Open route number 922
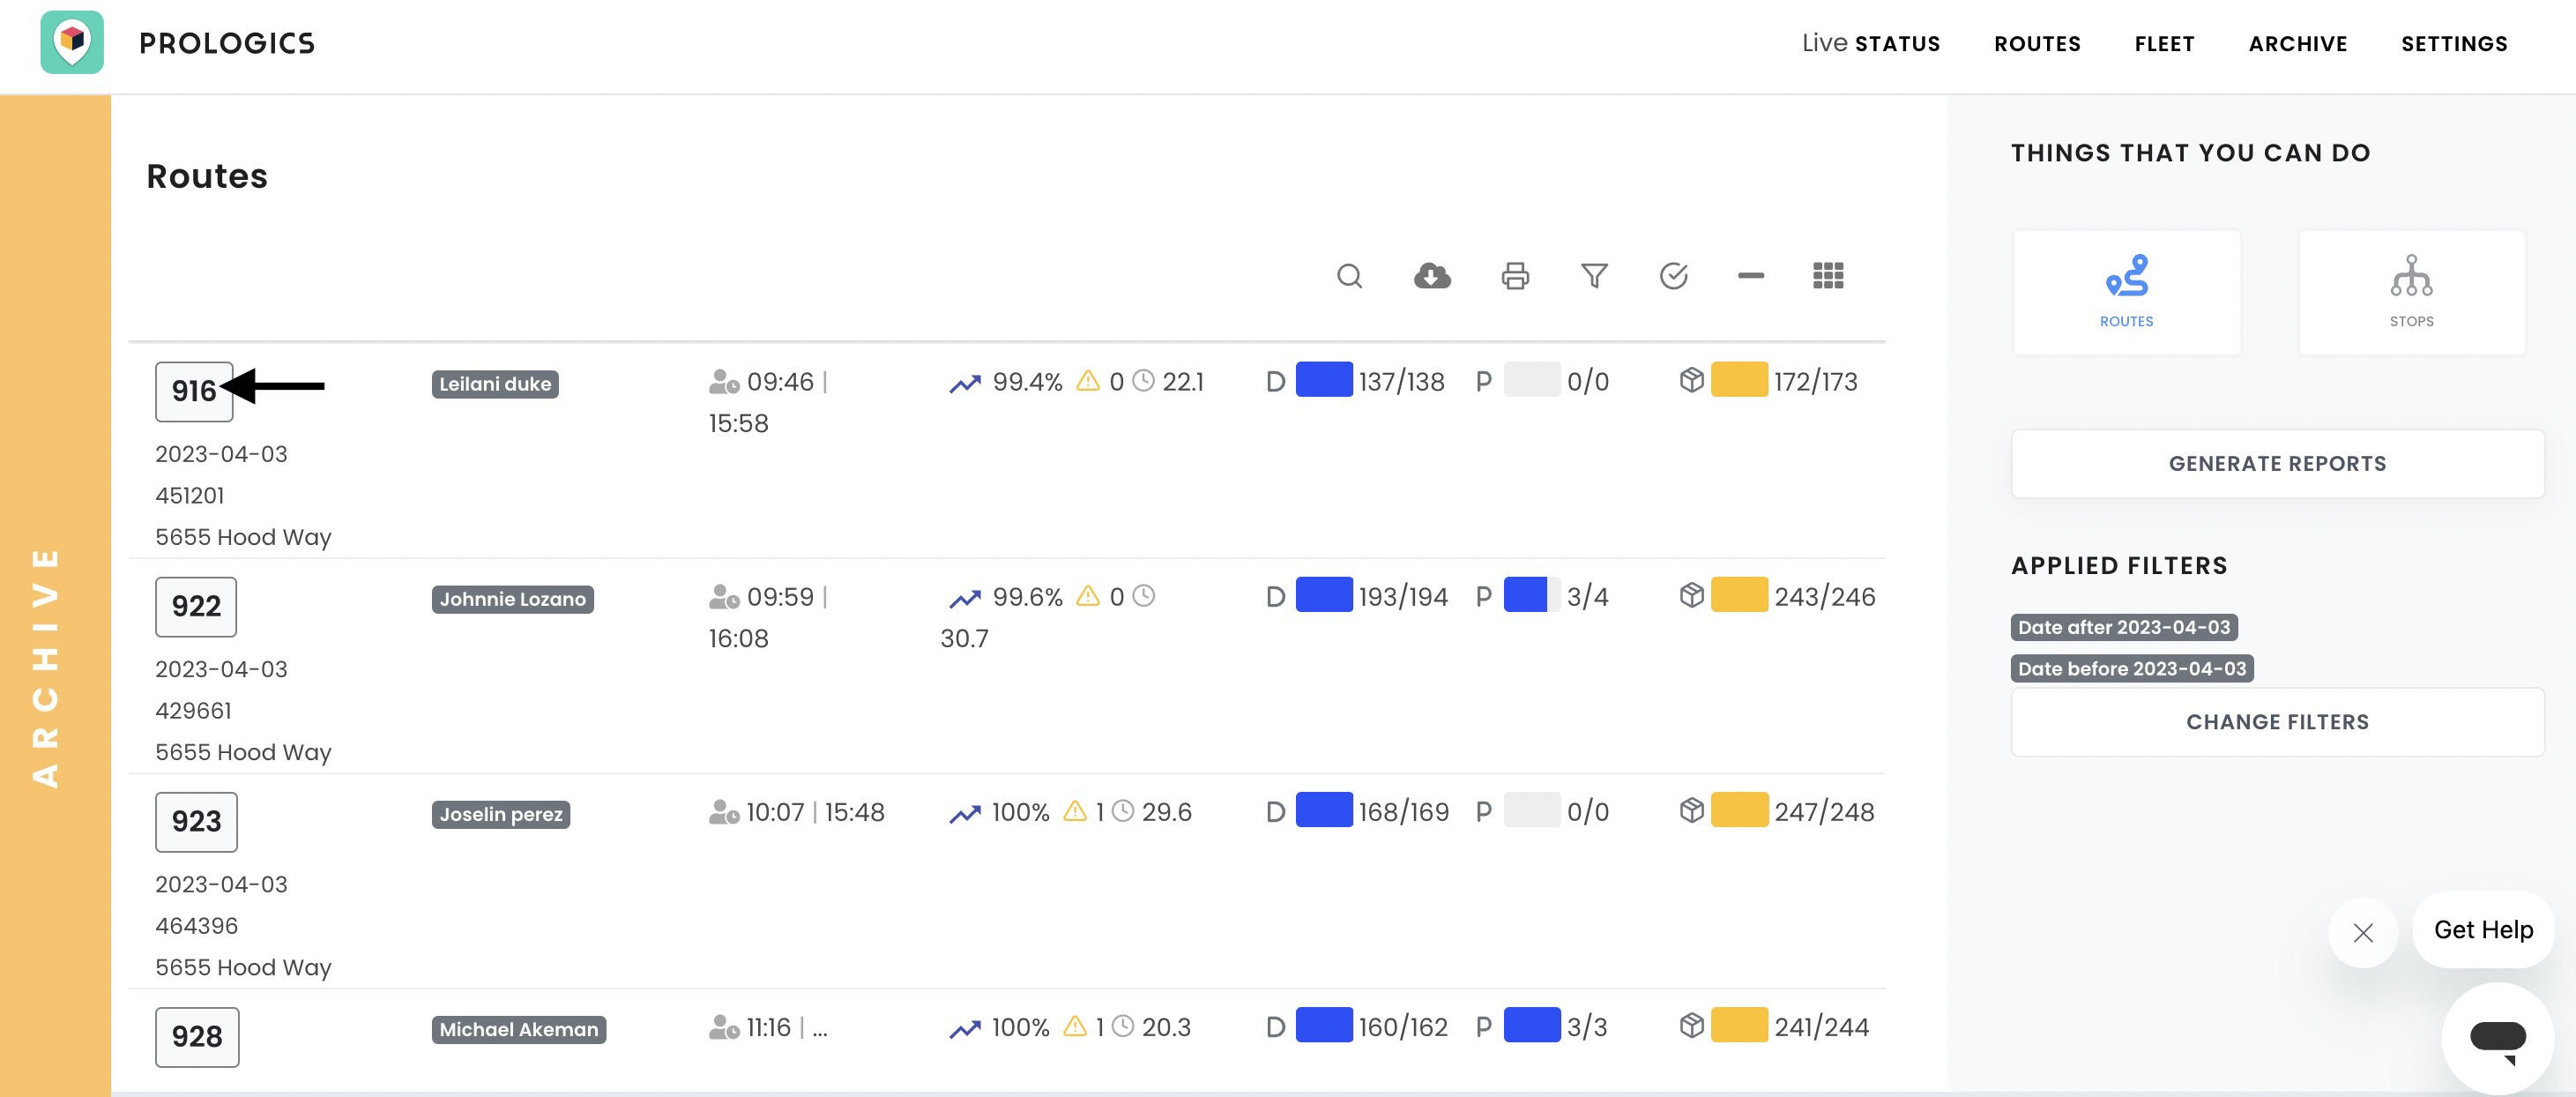Screen dimensions: 2576x1097 tap(196, 606)
